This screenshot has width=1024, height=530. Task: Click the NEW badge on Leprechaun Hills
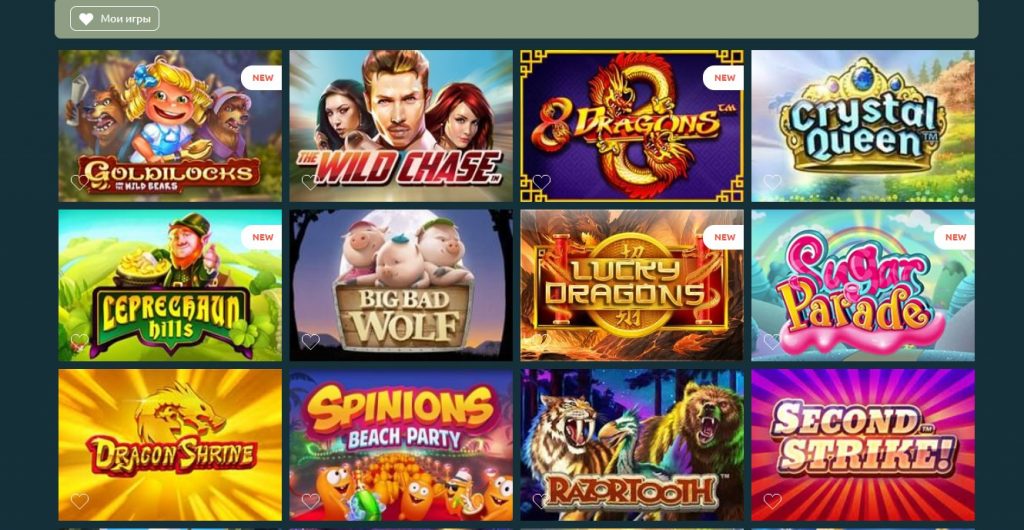coord(263,237)
